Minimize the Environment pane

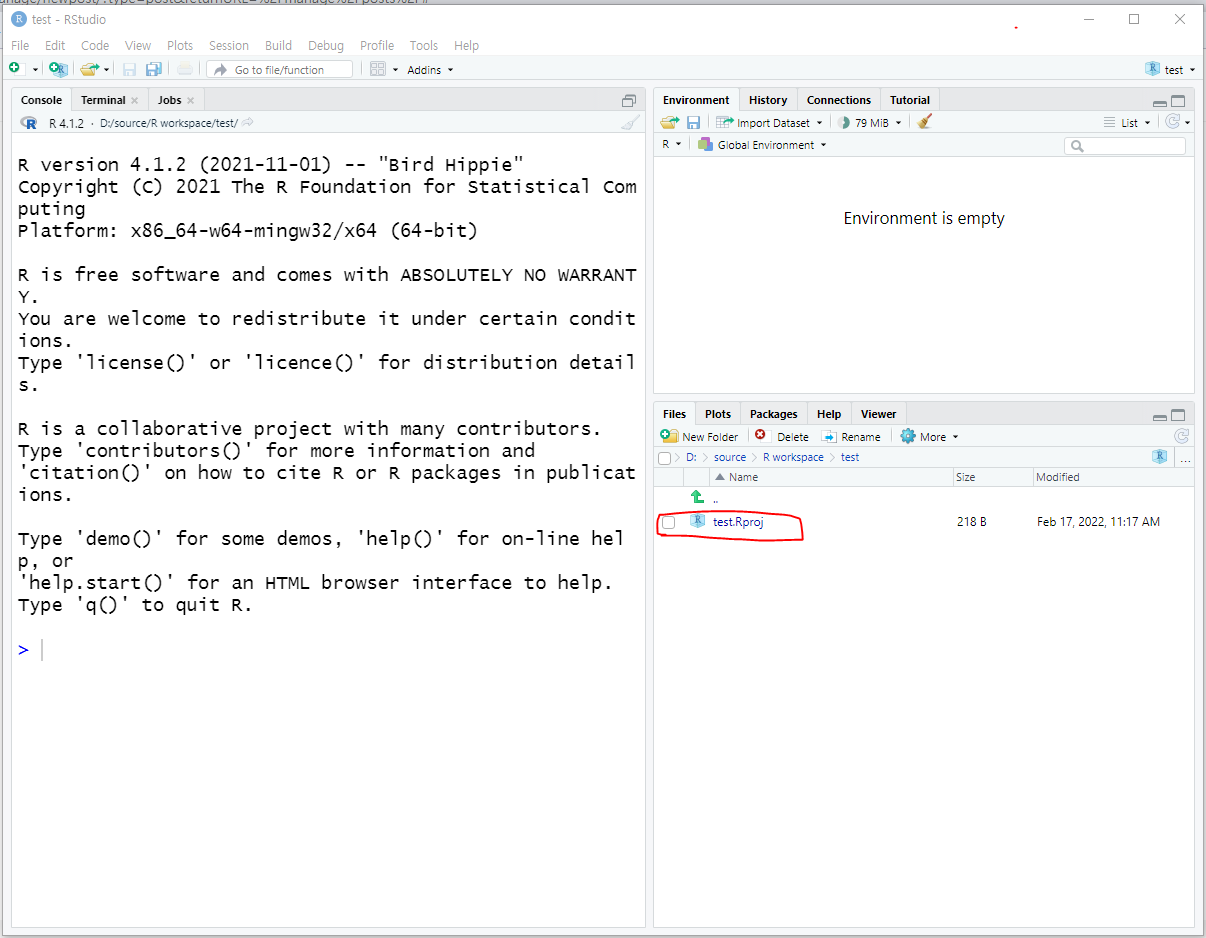(x=1159, y=103)
